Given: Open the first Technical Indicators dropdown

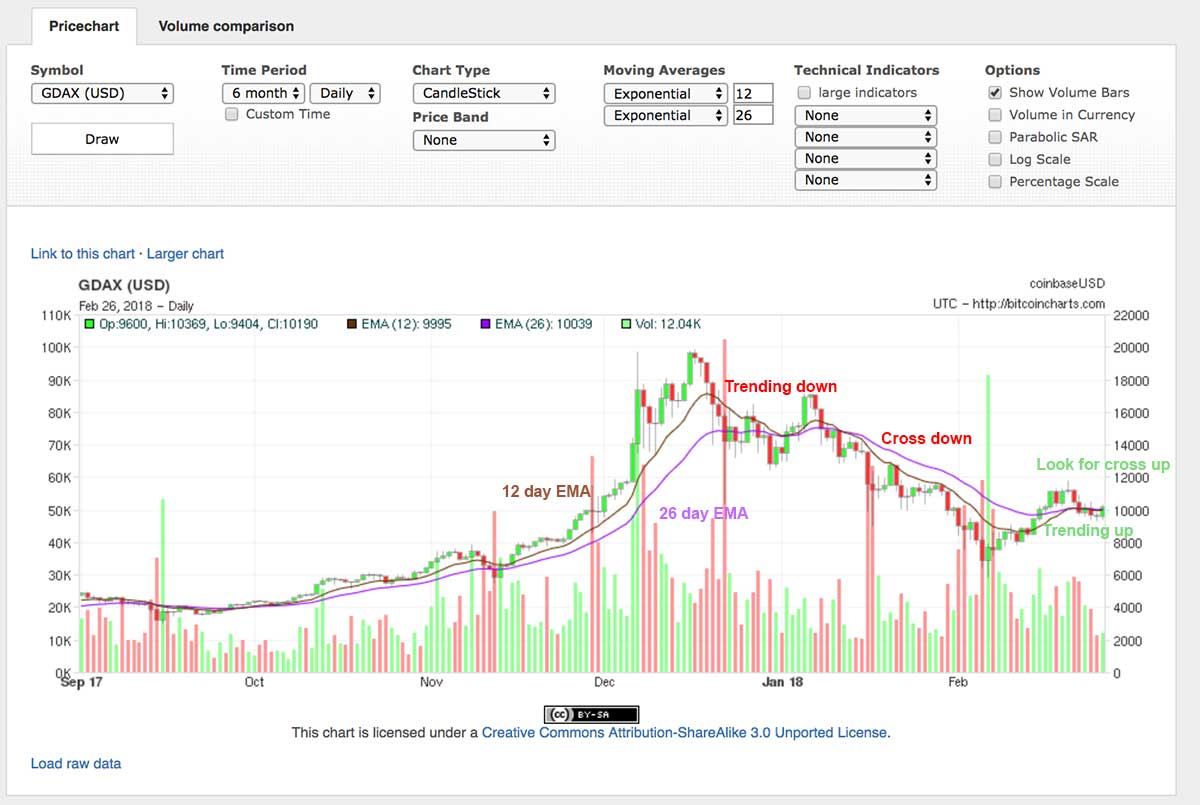Looking at the screenshot, I should coord(865,115).
